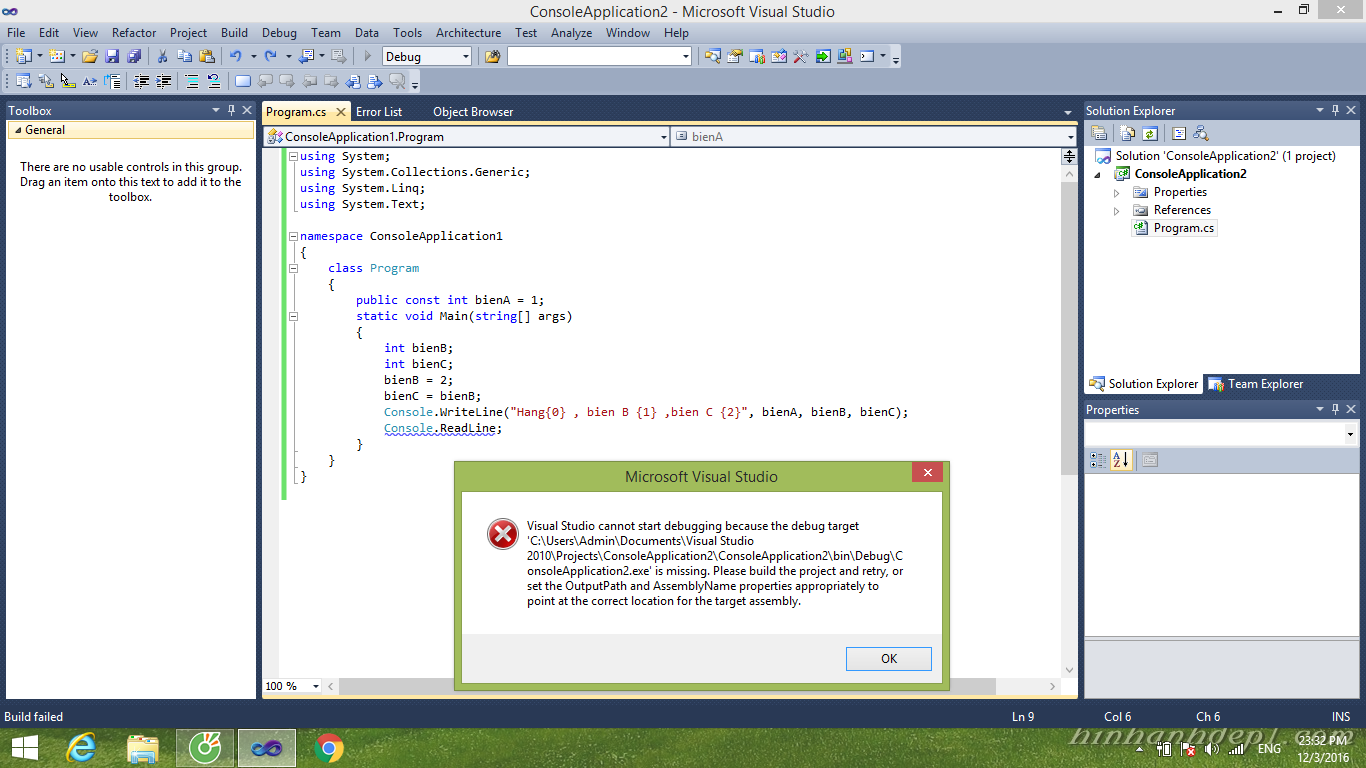Open the Toolbox wrench icon in toolbar

[800, 57]
